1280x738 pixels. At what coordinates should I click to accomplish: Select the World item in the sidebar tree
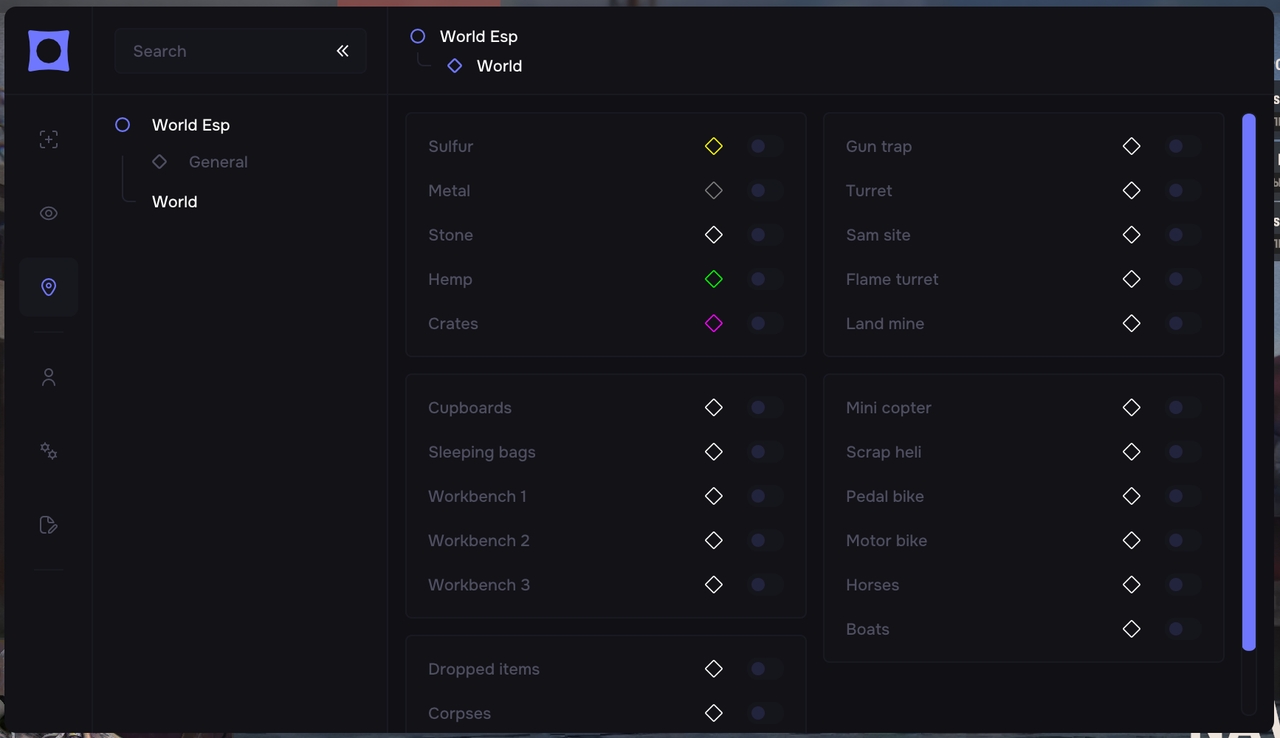click(175, 202)
